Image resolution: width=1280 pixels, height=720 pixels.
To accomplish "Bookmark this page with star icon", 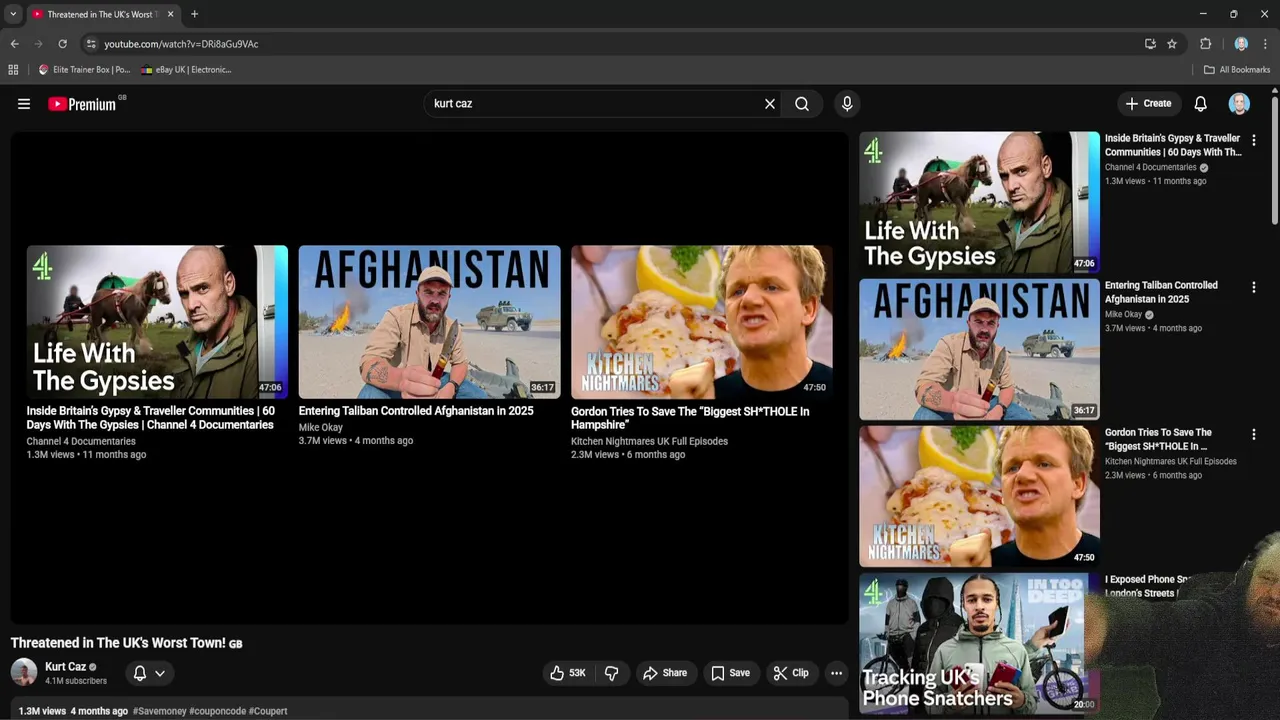I will [1172, 44].
